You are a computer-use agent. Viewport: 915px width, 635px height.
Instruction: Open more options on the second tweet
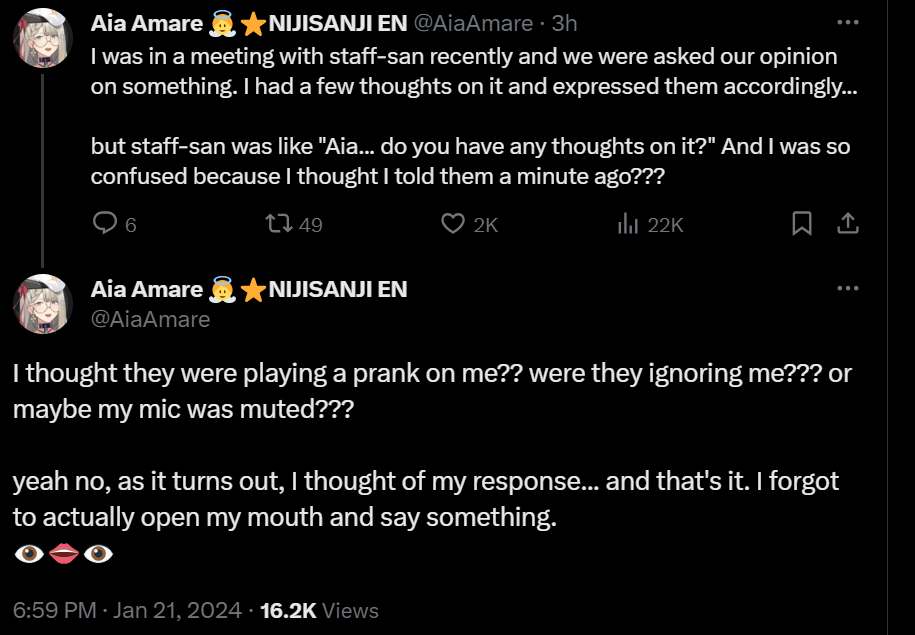[x=847, y=289]
